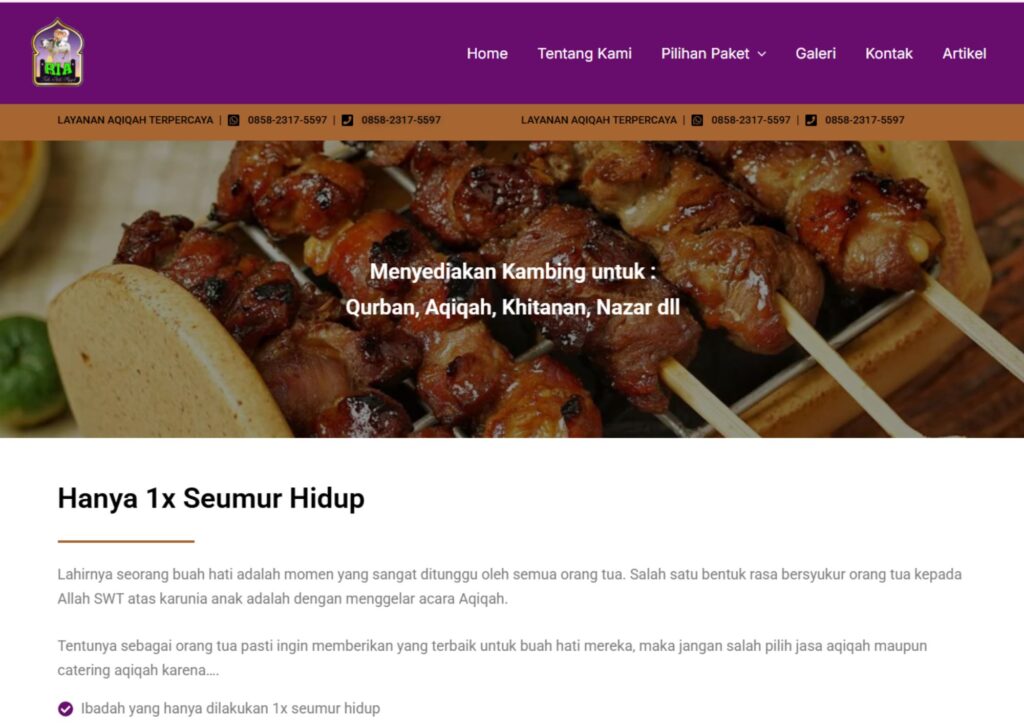The image size is (1024, 724).
Task: Click the first WhatsApp icon in the orange bar
Action: 234,120
